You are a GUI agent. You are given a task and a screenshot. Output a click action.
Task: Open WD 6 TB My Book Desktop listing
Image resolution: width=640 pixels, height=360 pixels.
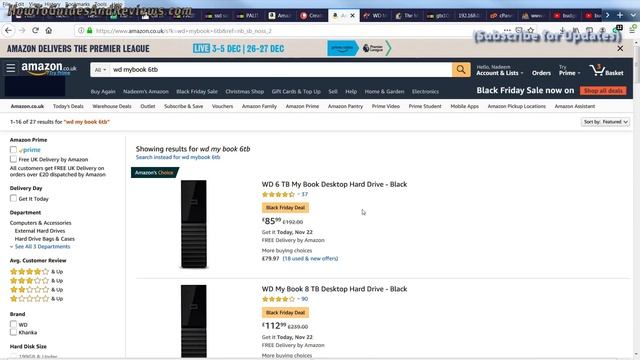coord(334,184)
